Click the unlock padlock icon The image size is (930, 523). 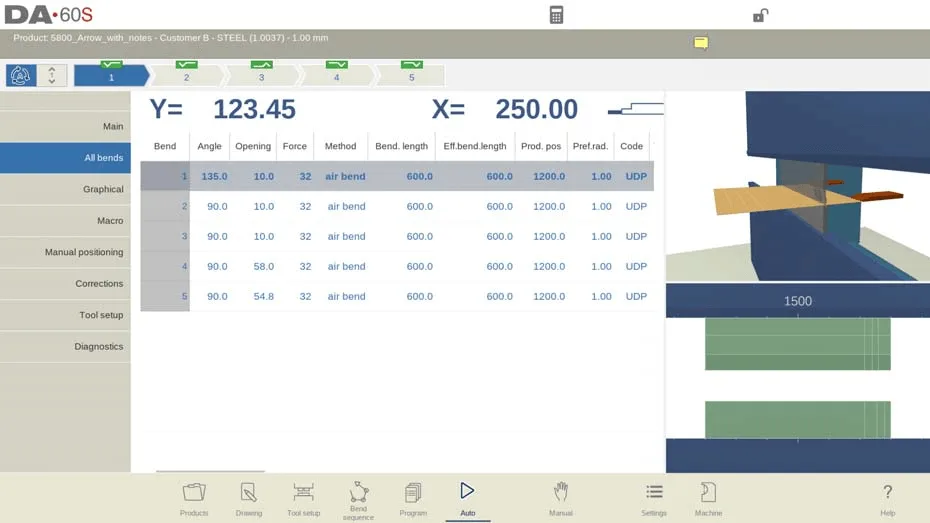point(760,15)
